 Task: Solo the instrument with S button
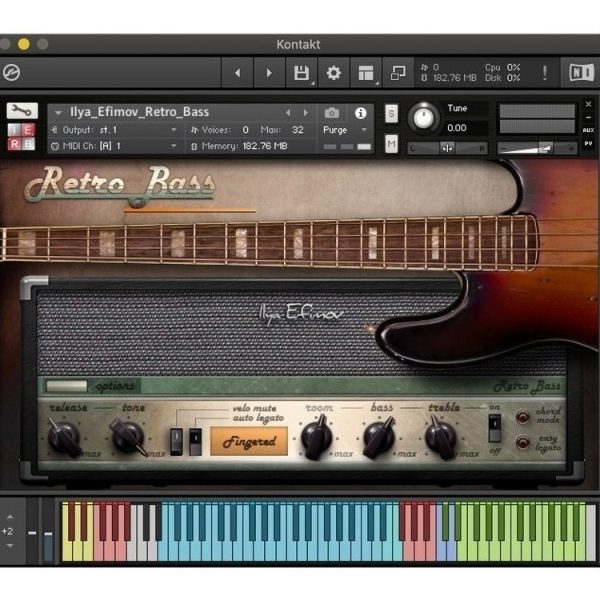click(x=391, y=114)
